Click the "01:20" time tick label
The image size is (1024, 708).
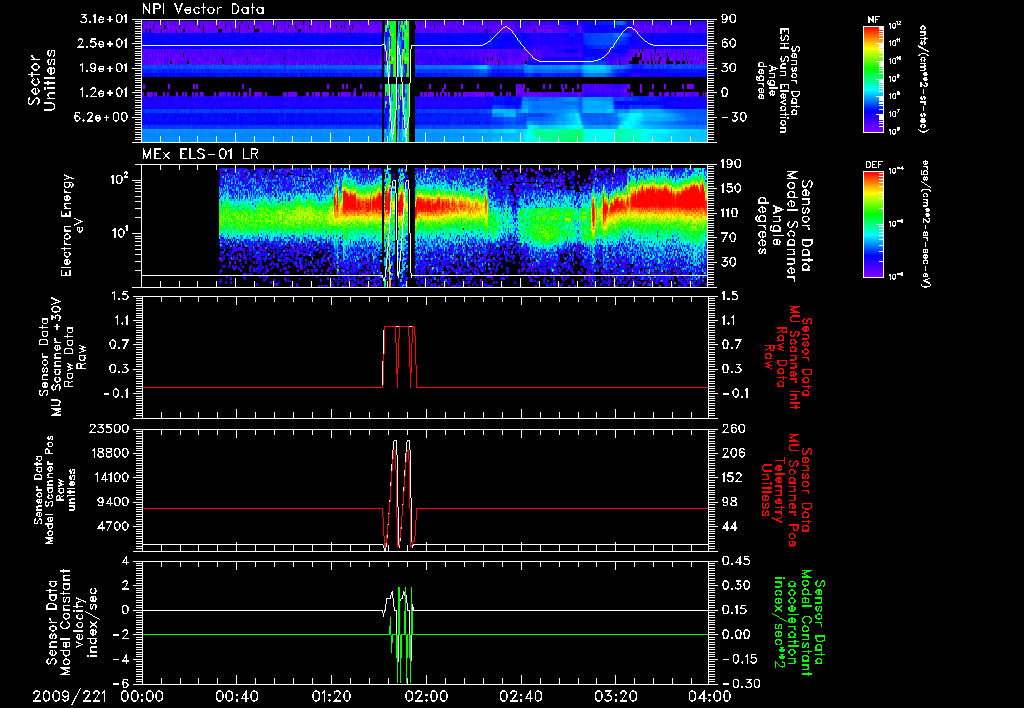(331, 696)
